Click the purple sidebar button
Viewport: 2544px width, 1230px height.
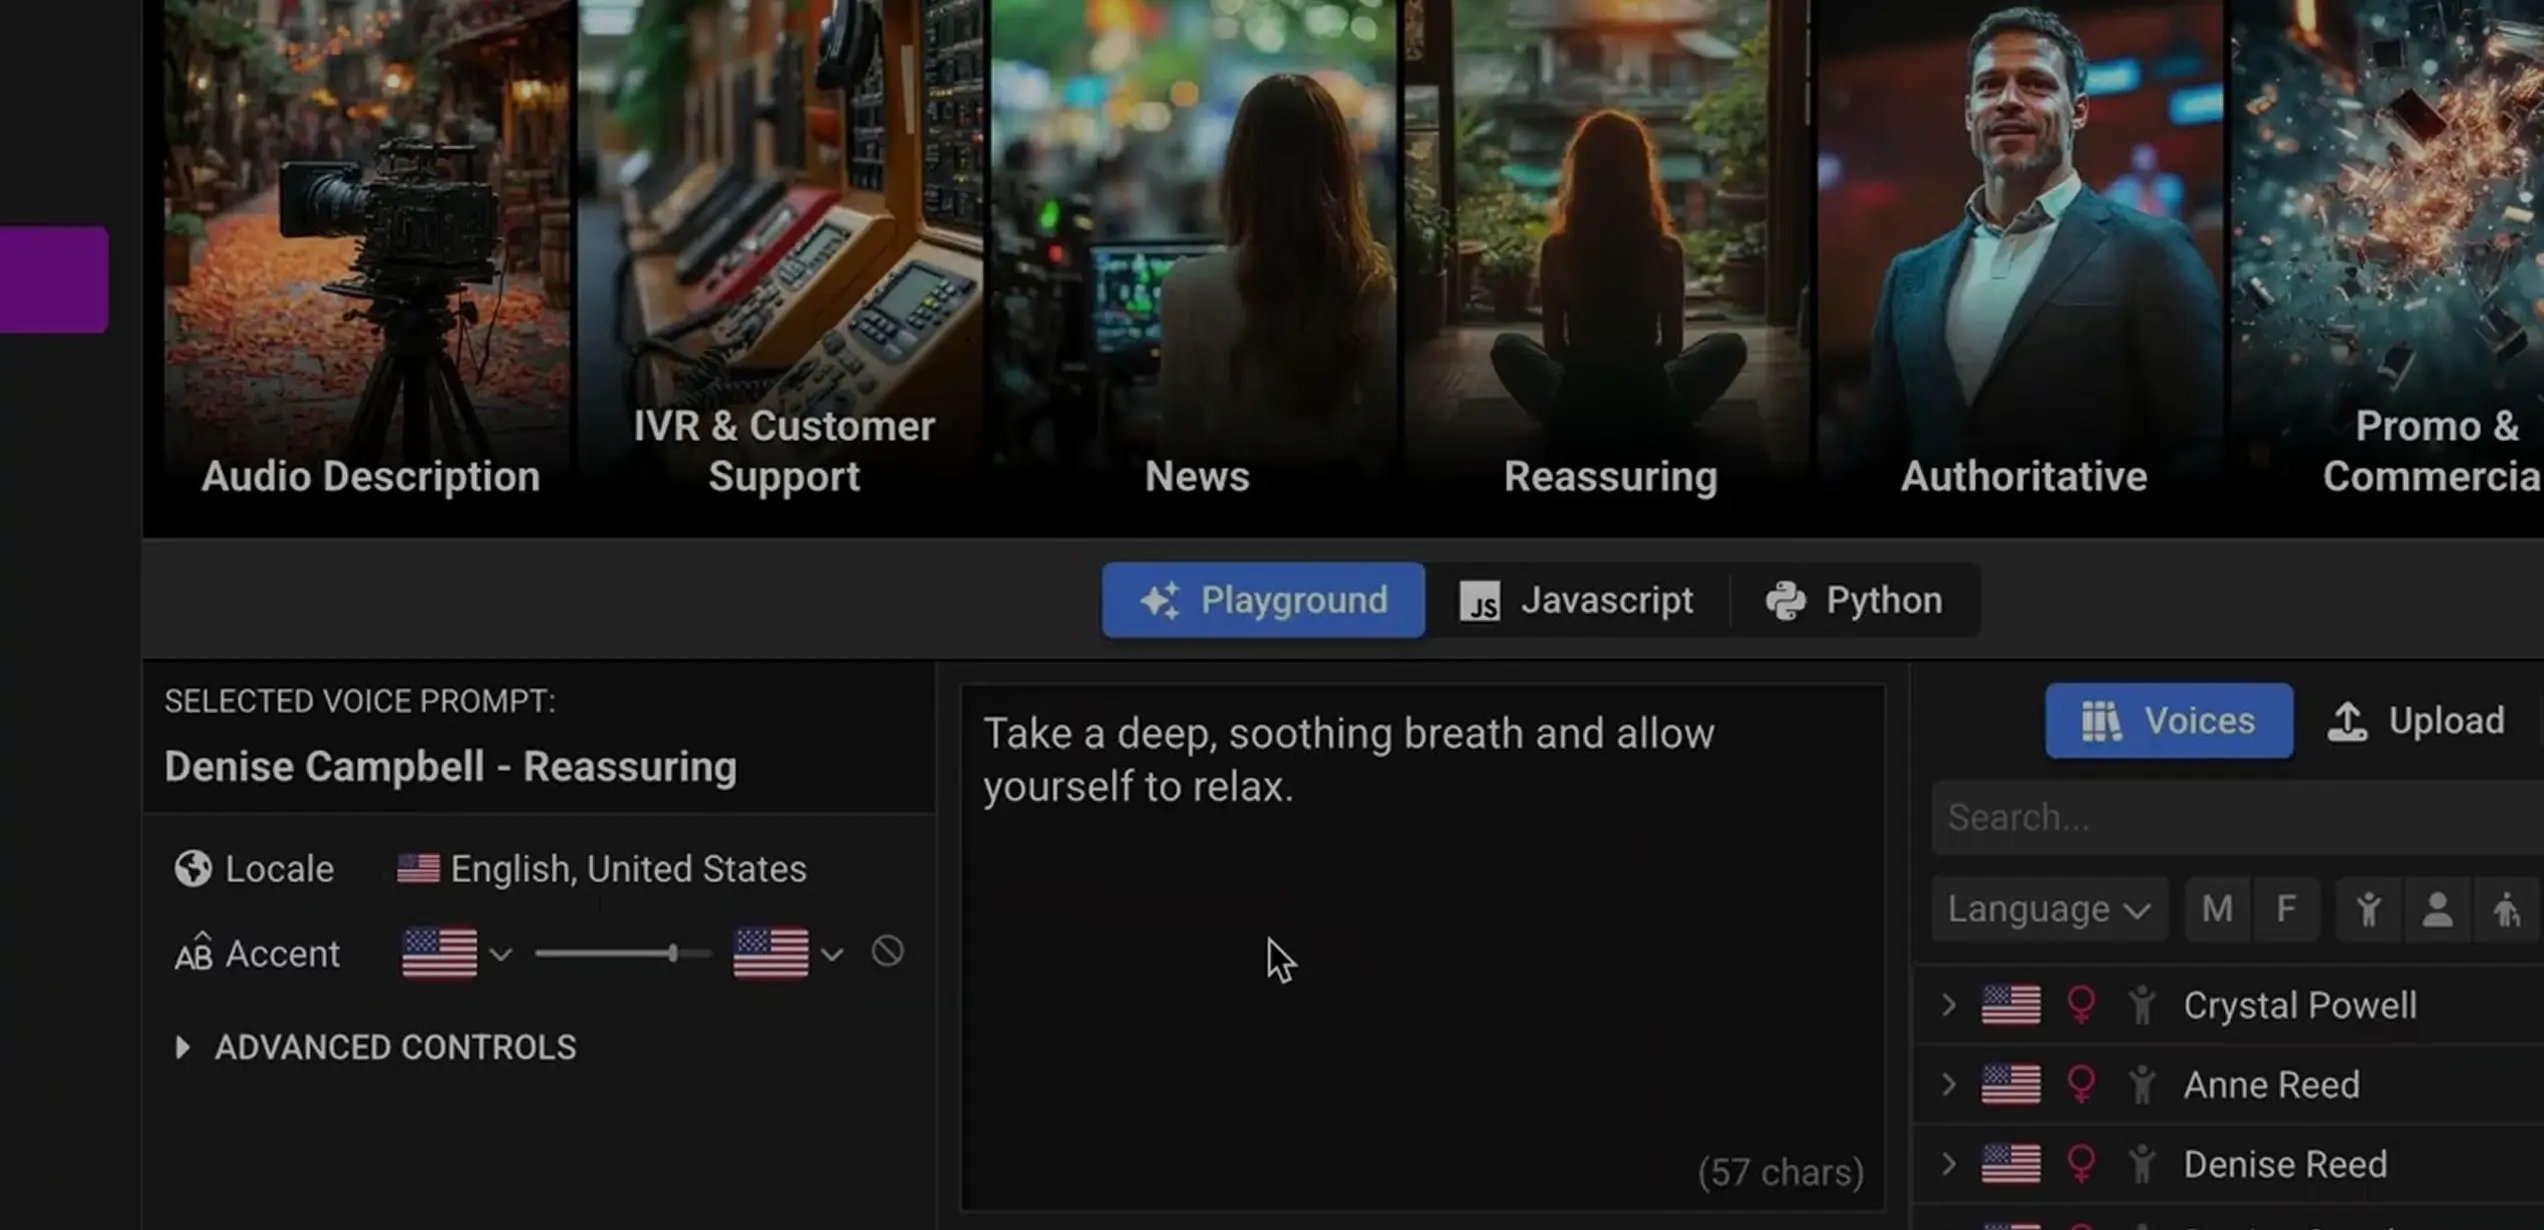click(54, 279)
